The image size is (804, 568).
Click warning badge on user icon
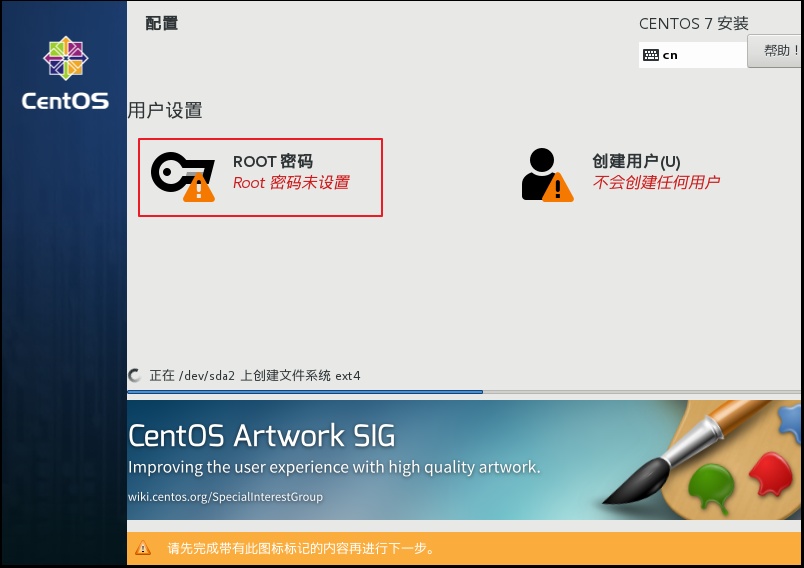(557, 187)
